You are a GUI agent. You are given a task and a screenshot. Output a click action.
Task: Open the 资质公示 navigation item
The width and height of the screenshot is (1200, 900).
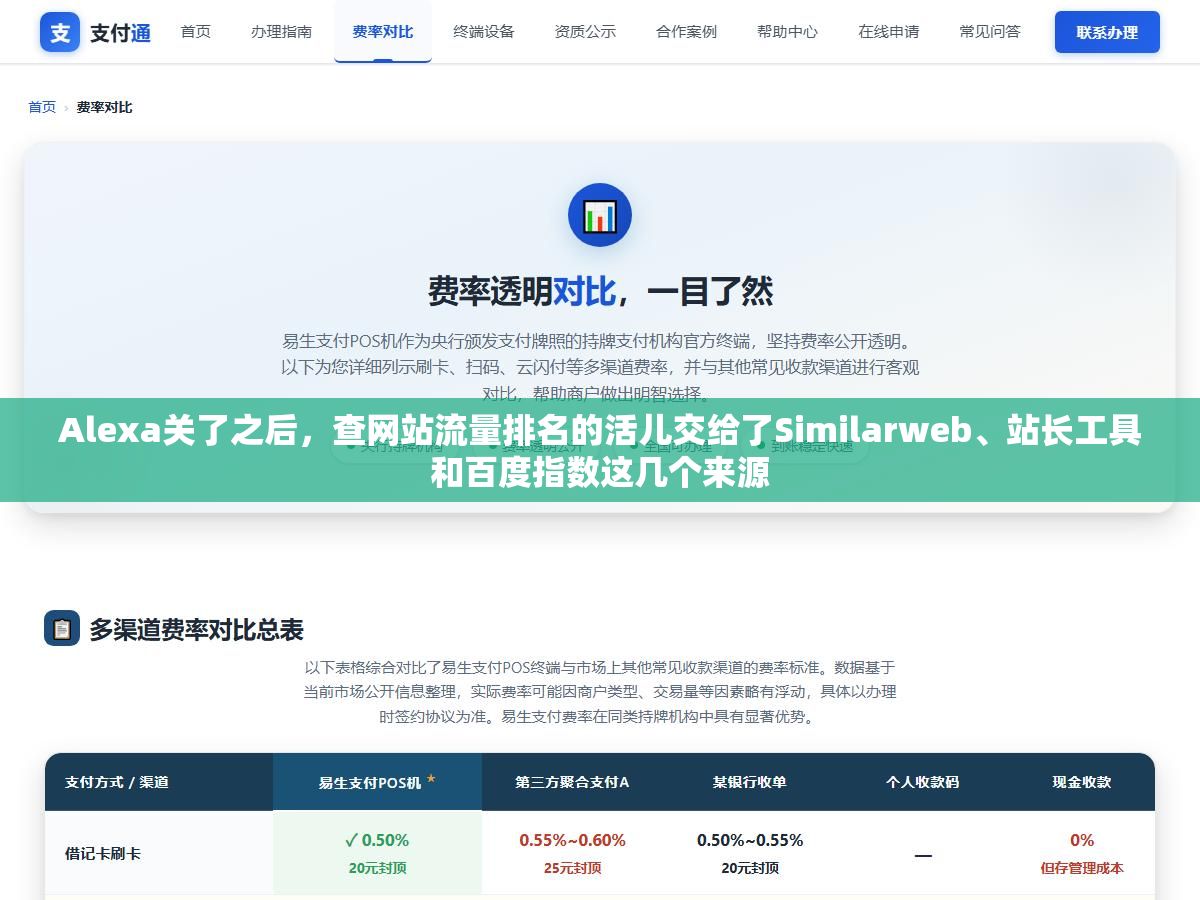[585, 31]
